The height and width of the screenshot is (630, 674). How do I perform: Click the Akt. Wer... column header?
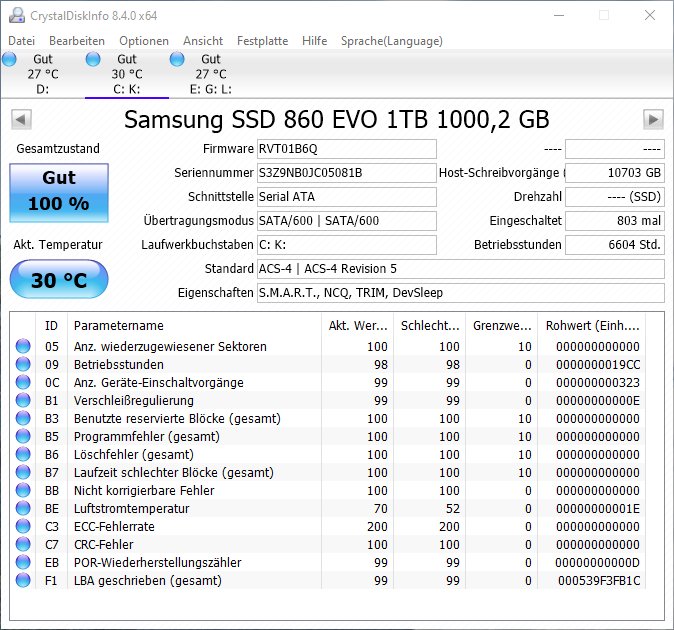pyautogui.click(x=357, y=325)
